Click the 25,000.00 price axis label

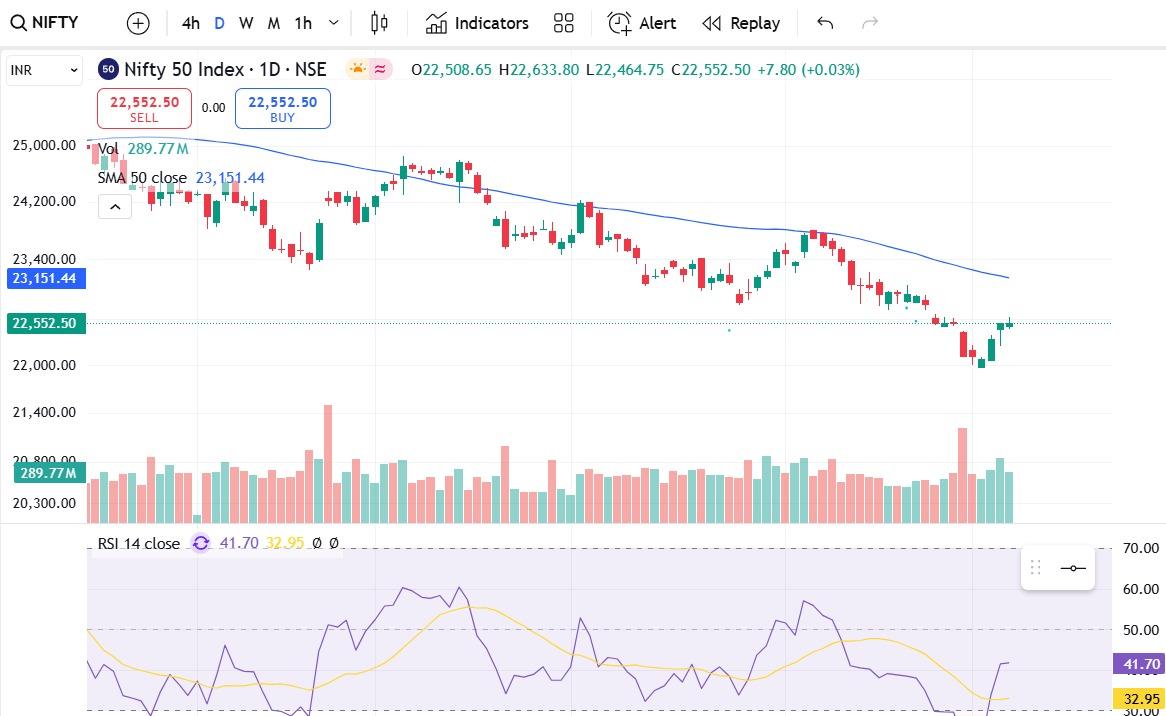[x=44, y=145]
